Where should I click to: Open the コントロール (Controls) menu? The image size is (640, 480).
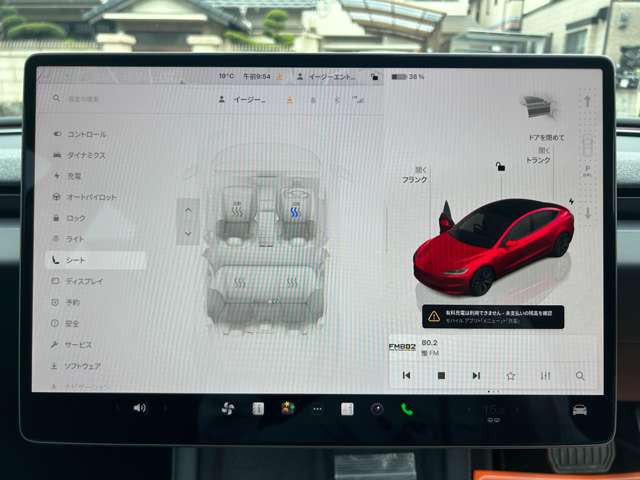click(x=80, y=134)
